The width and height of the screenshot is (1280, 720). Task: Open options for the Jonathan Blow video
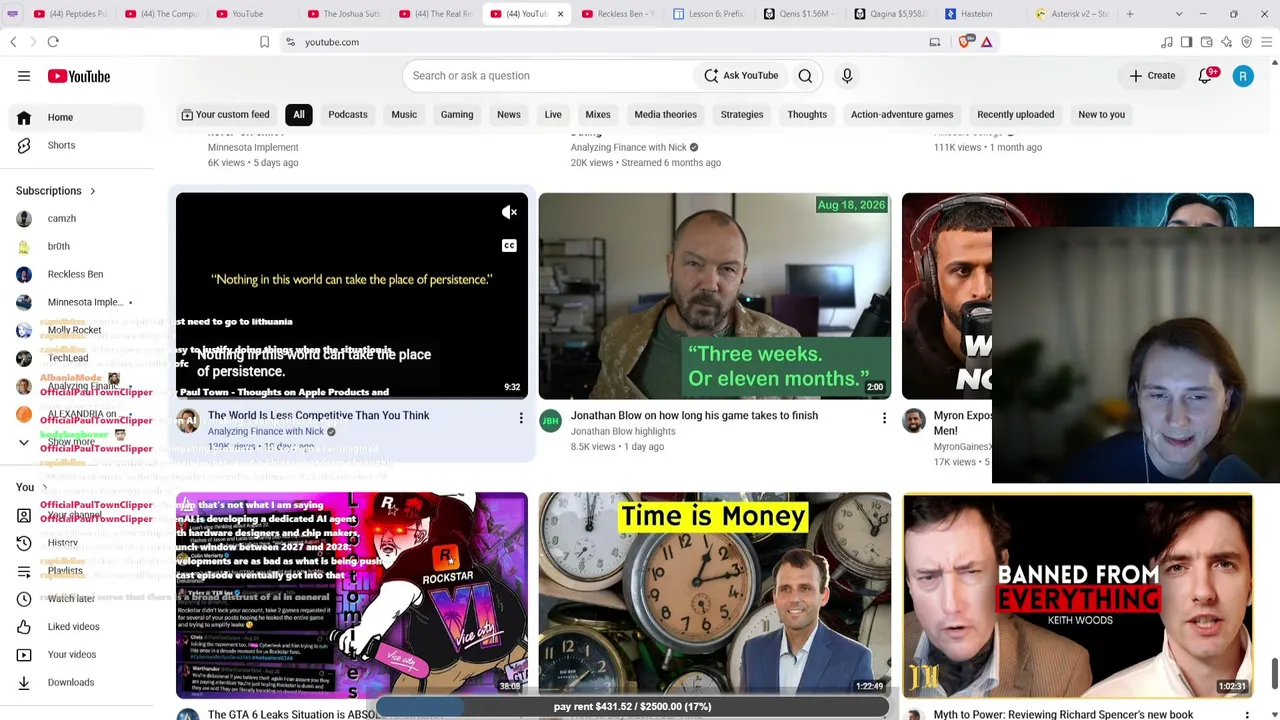pyautogui.click(x=884, y=418)
